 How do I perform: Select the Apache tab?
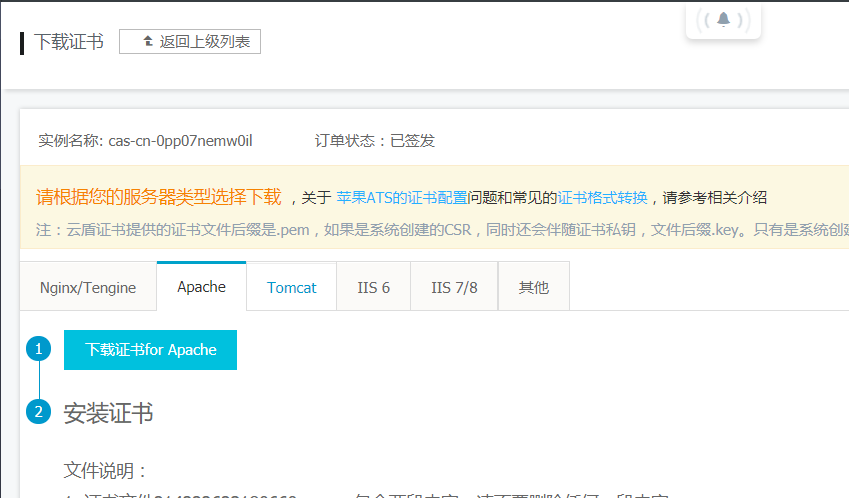[x=201, y=286]
